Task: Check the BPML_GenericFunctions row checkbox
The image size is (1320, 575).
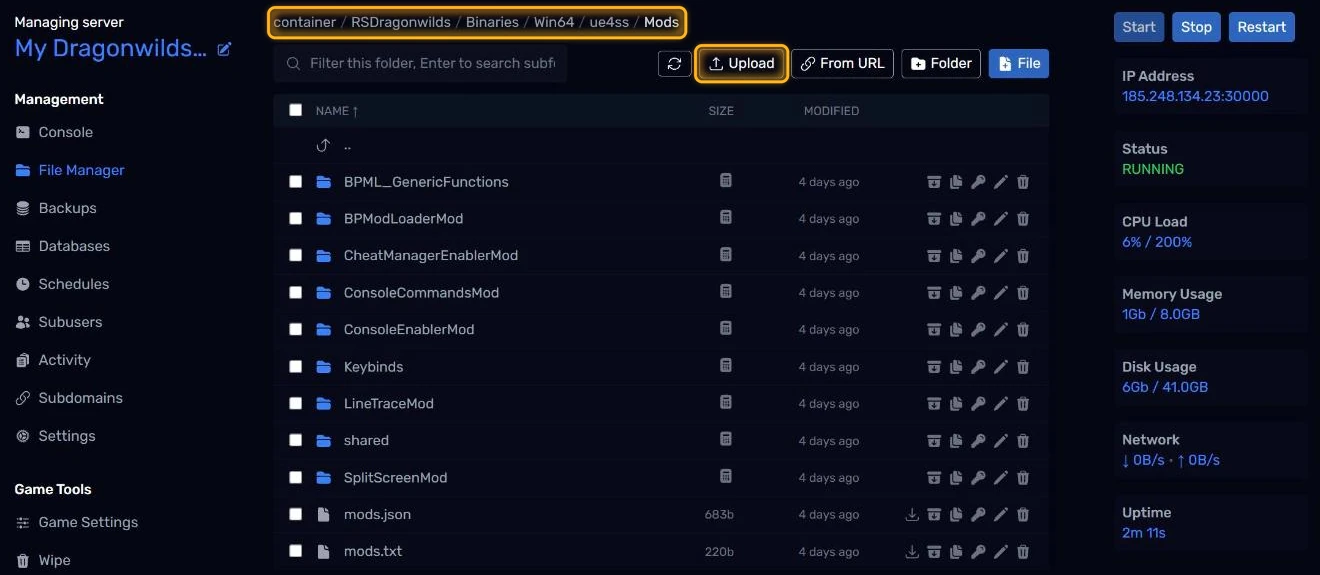Action: (x=295, y=181)
